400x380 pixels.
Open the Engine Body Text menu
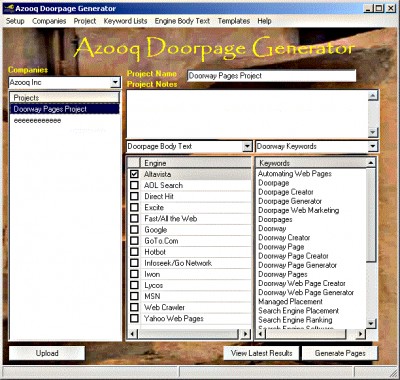[x=182, y=21]
